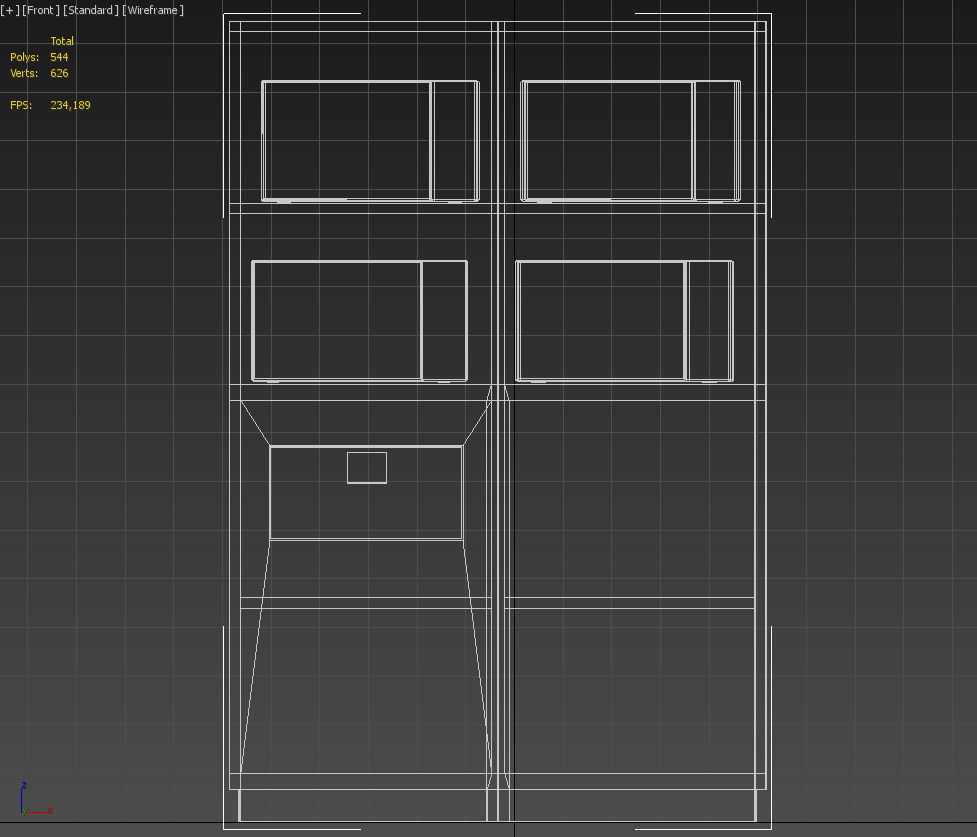The height and width of the screenshot is (837, 977).
Task: Click the Total statistics header
Action: pyautogui.click(x=62, y=41)
